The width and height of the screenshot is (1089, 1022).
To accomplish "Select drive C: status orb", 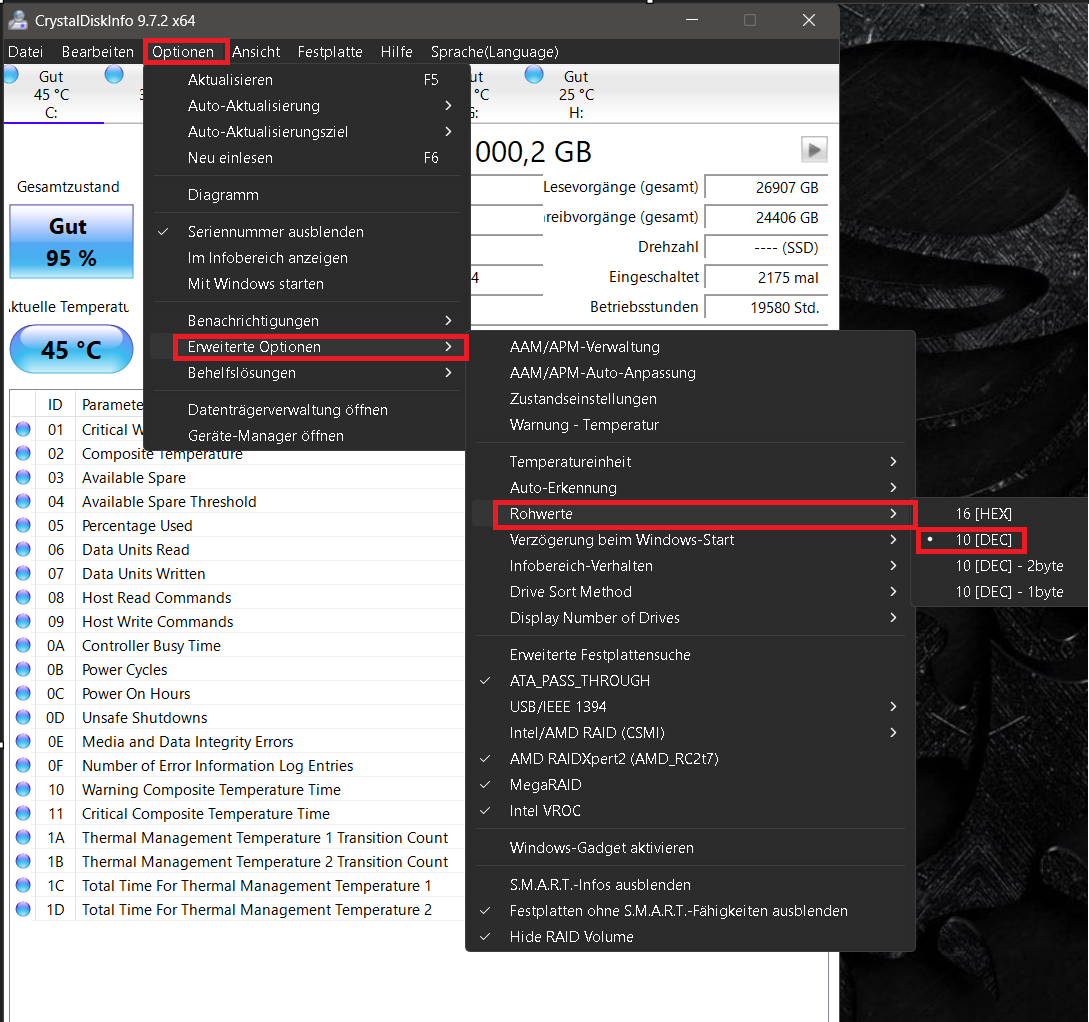I will tap(10, 75).
